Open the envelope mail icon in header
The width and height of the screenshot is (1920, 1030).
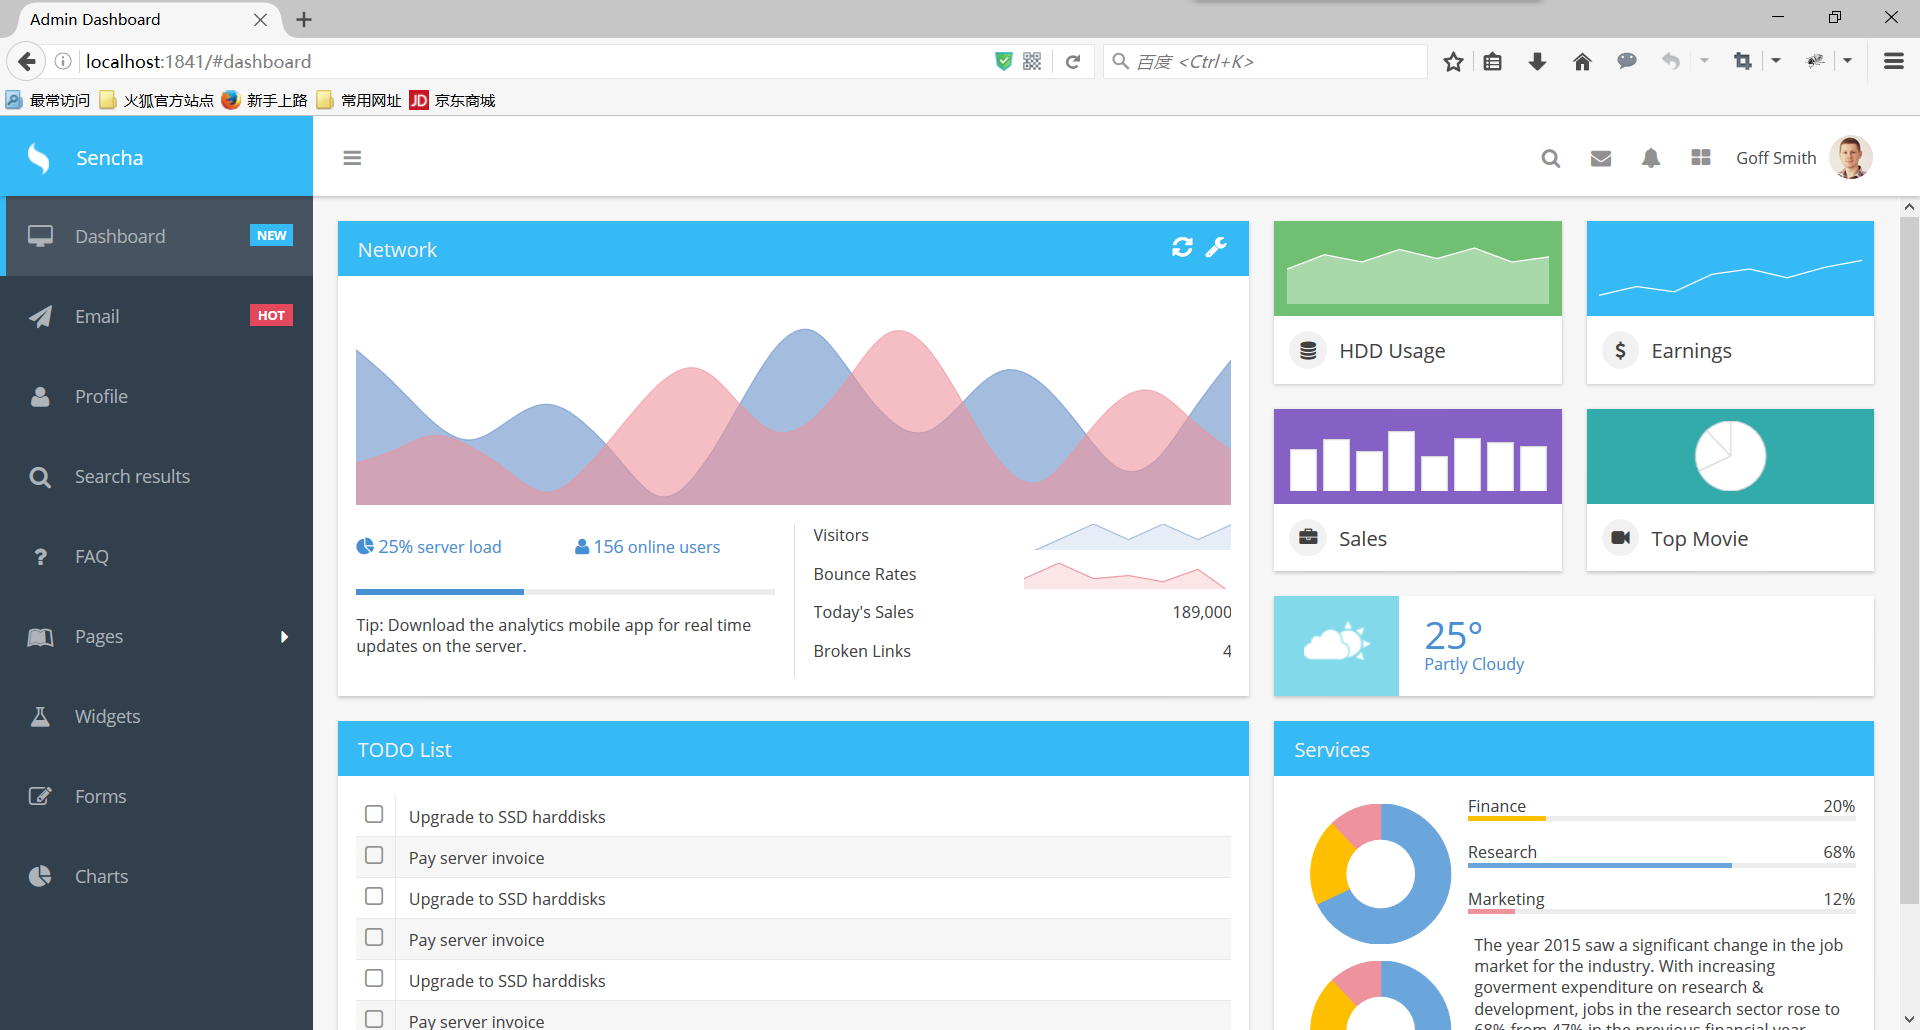pyautogui.click(x=1601, y=158)
